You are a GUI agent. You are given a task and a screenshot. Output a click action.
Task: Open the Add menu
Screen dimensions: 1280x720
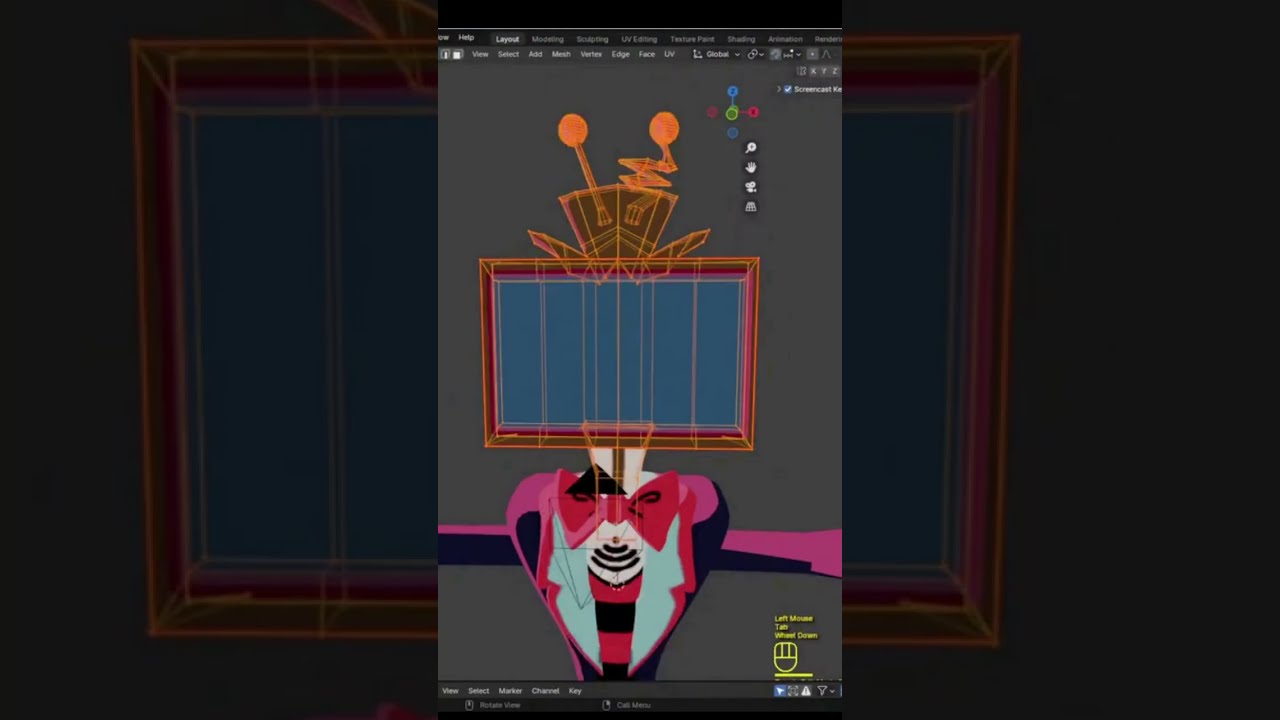(535, 54)
